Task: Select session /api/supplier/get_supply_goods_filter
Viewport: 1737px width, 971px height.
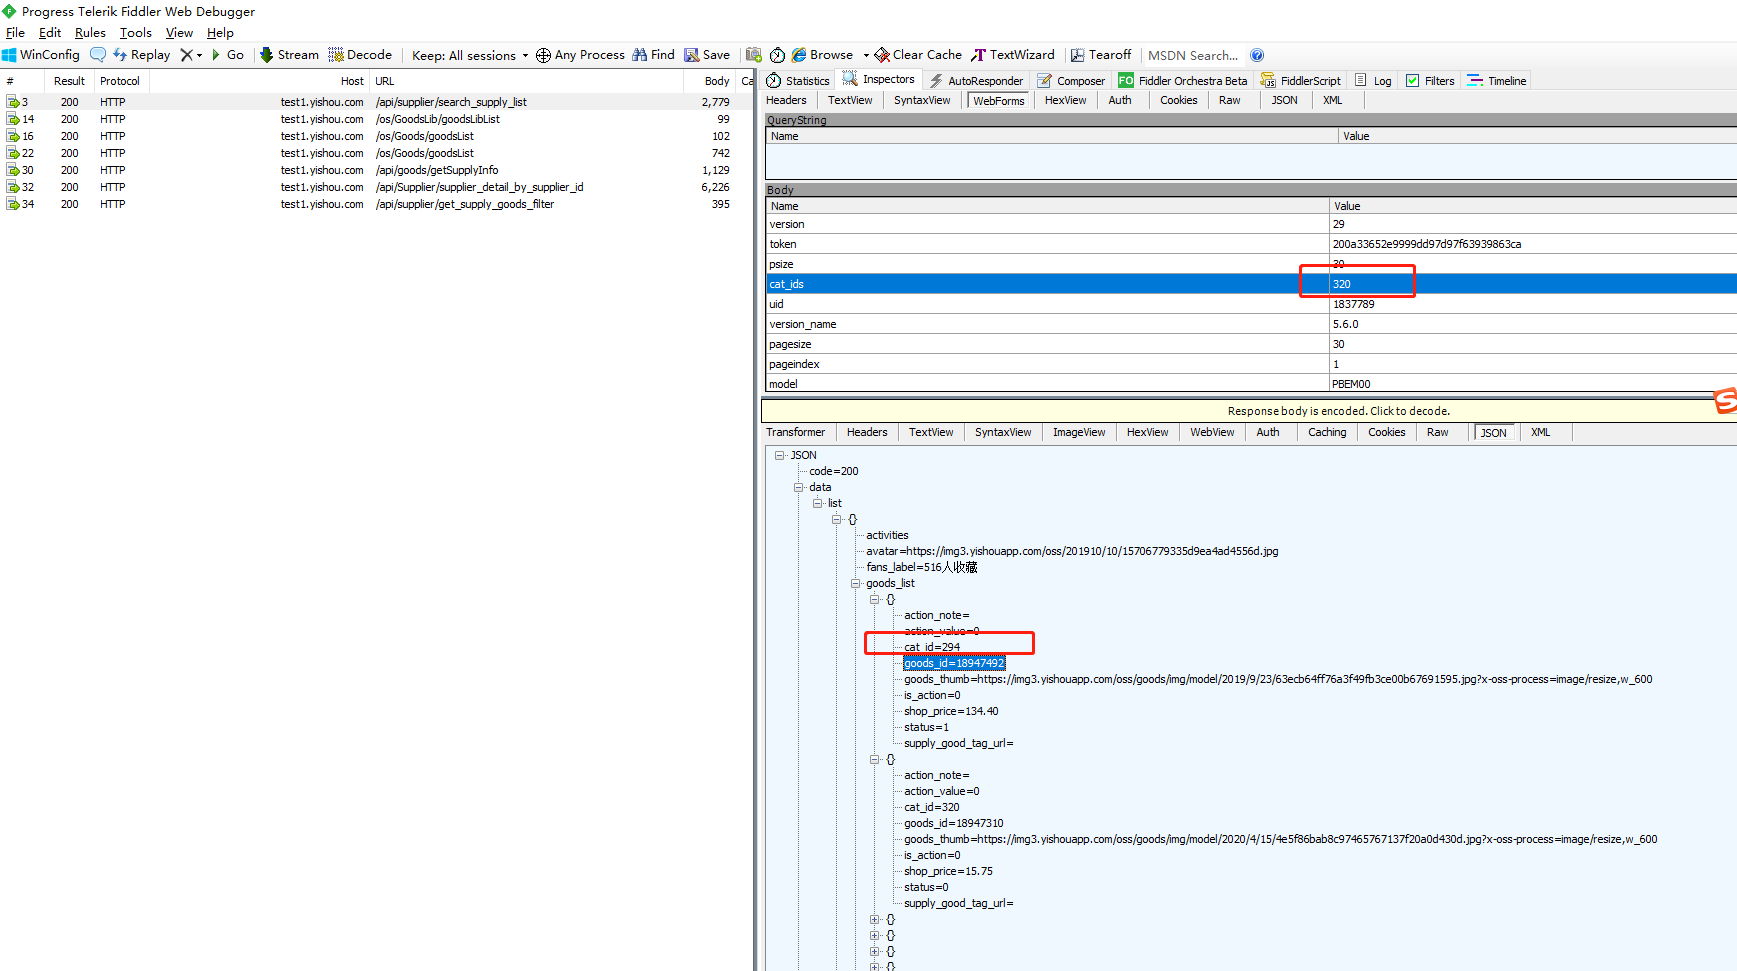Action: point(376,204)
